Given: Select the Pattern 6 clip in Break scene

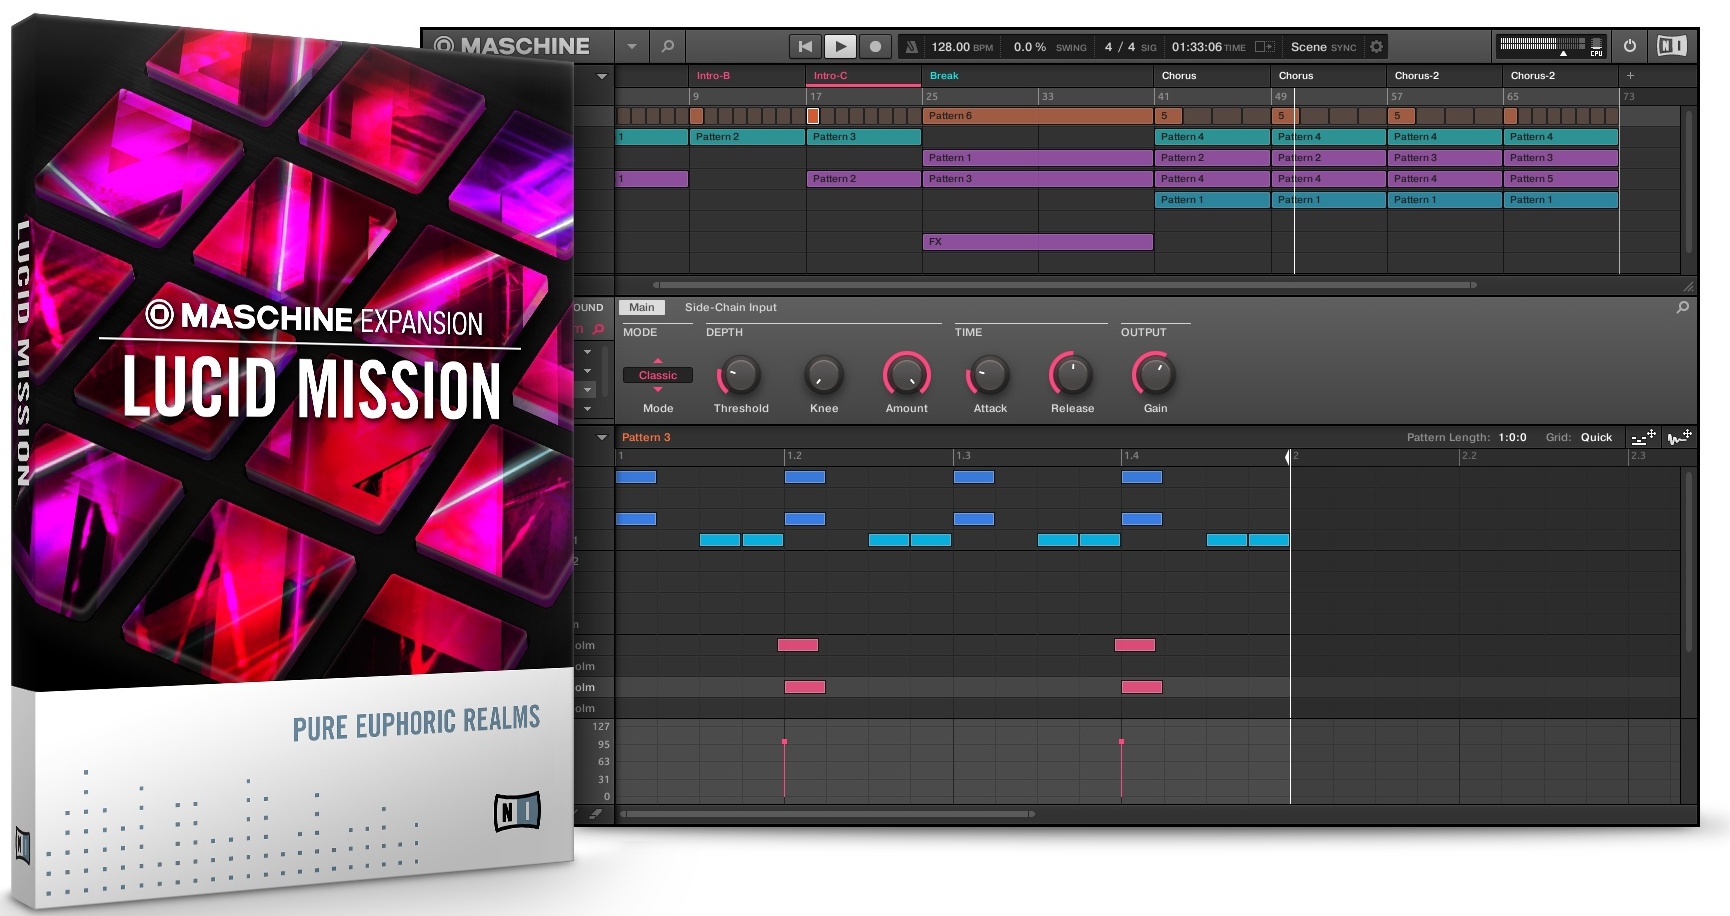Looking at the screenshot, I should tap(1037, 116).
